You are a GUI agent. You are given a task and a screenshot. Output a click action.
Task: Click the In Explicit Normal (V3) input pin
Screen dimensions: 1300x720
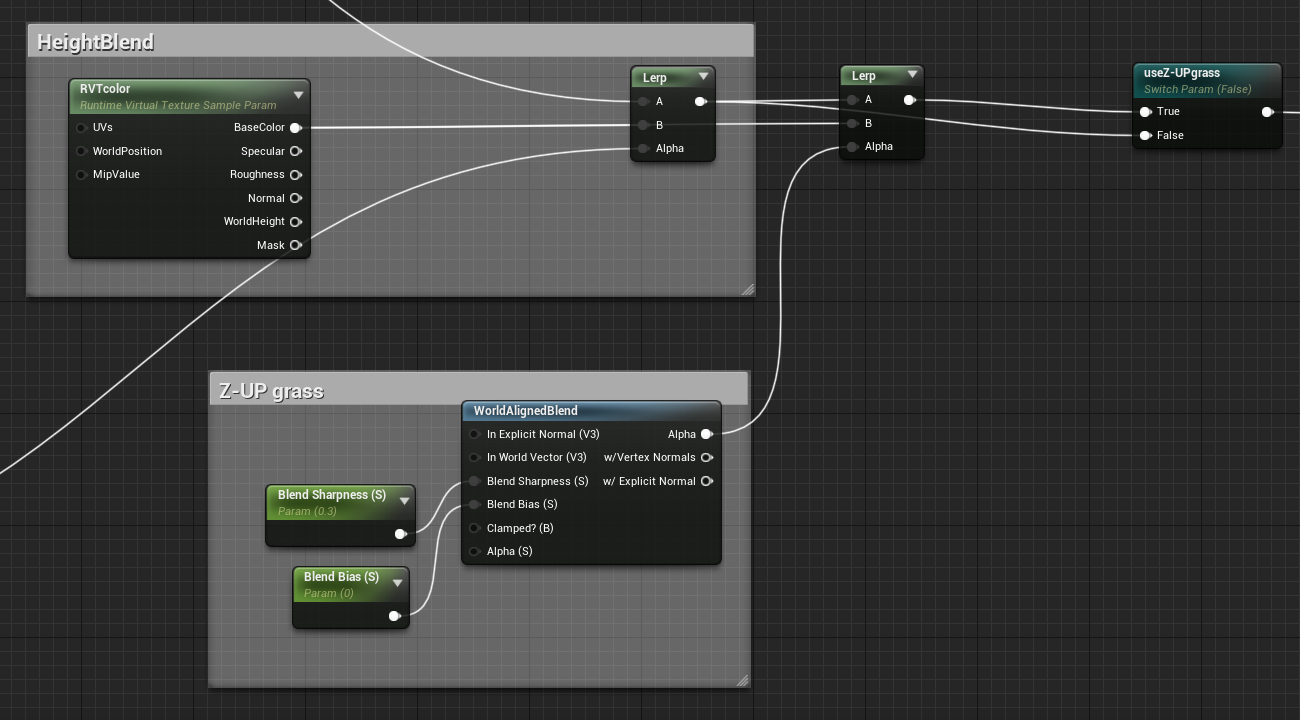coord(475,434)
